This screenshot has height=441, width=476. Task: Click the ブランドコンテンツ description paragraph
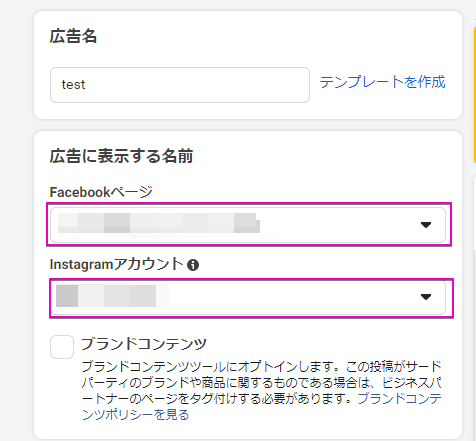(262, 390)
